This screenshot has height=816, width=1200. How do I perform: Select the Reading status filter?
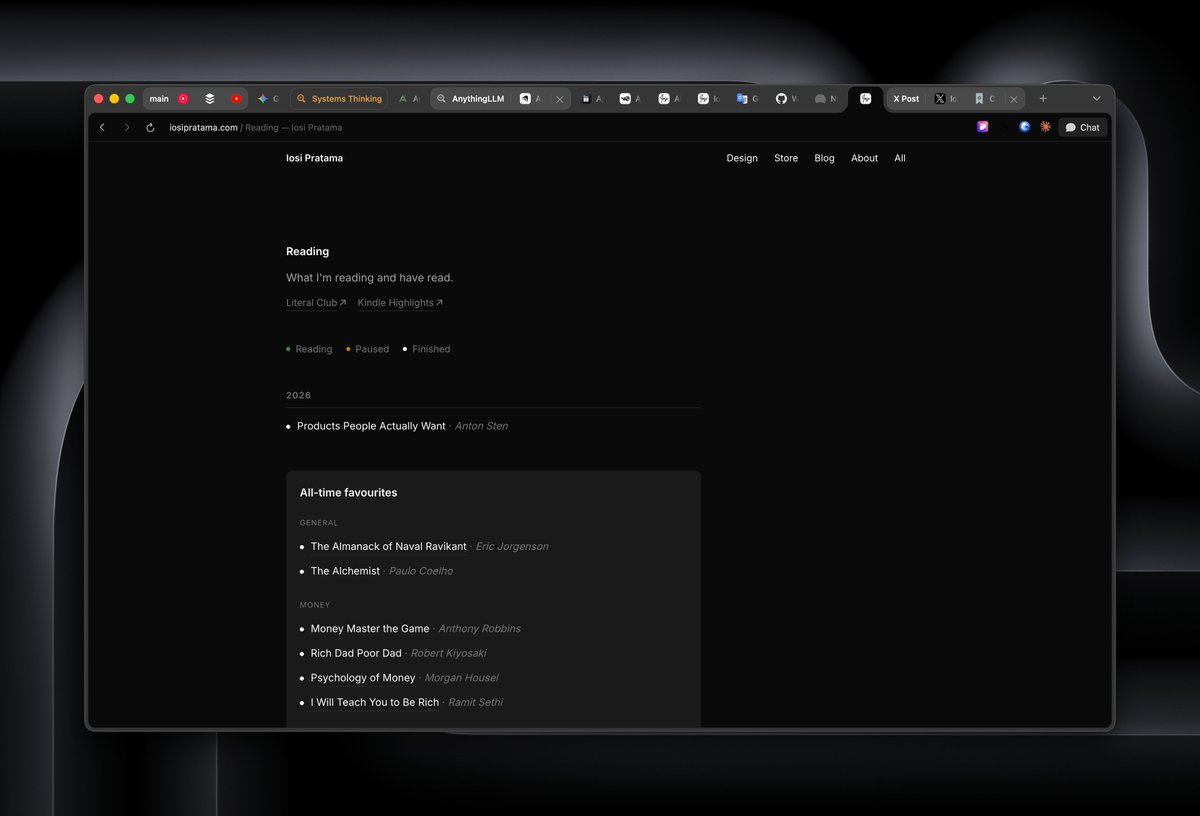coord(309,349)
